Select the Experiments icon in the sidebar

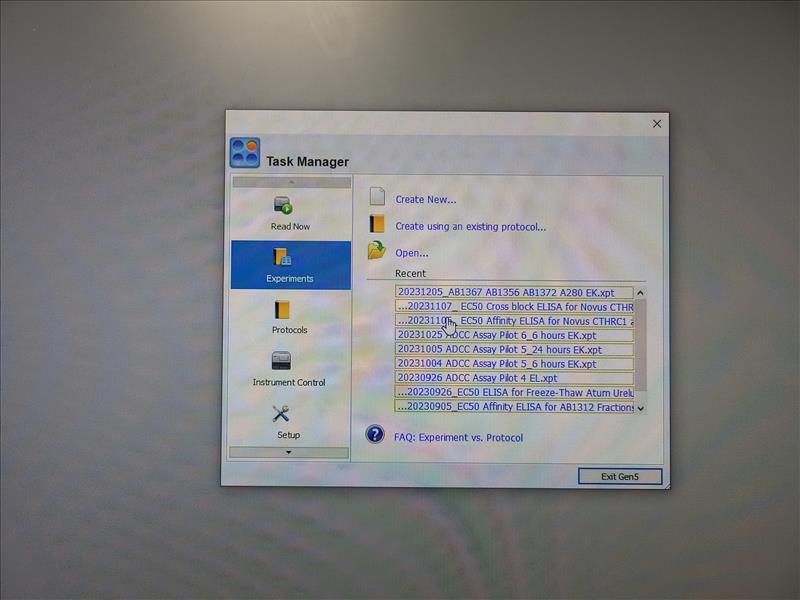tap(283, 258)
